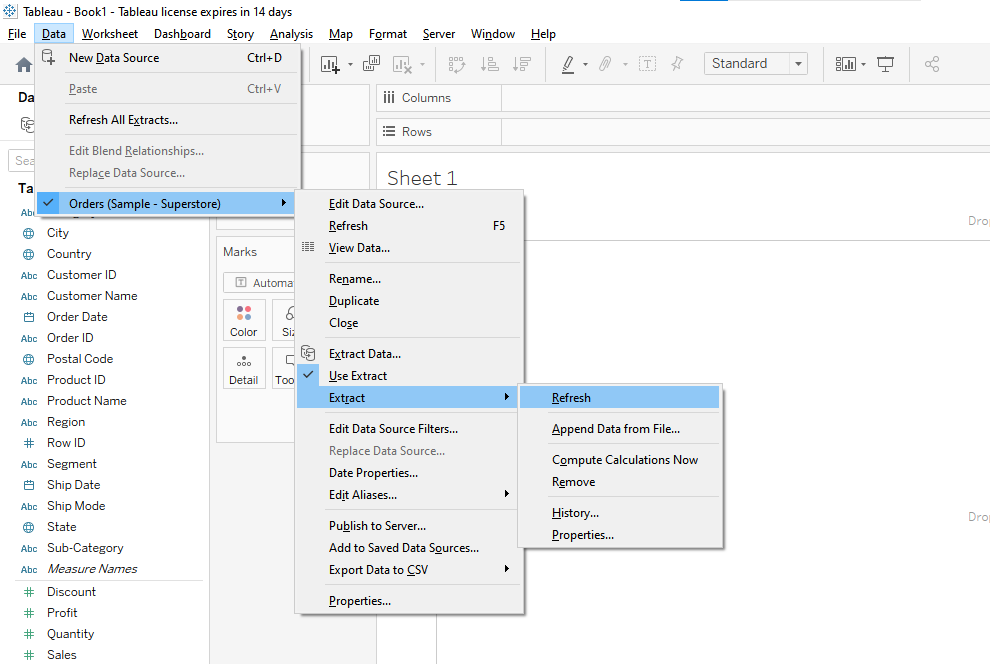Click the Sheet 1 title
The width and height of the screenshot is (990, 664).
point(422,178)
